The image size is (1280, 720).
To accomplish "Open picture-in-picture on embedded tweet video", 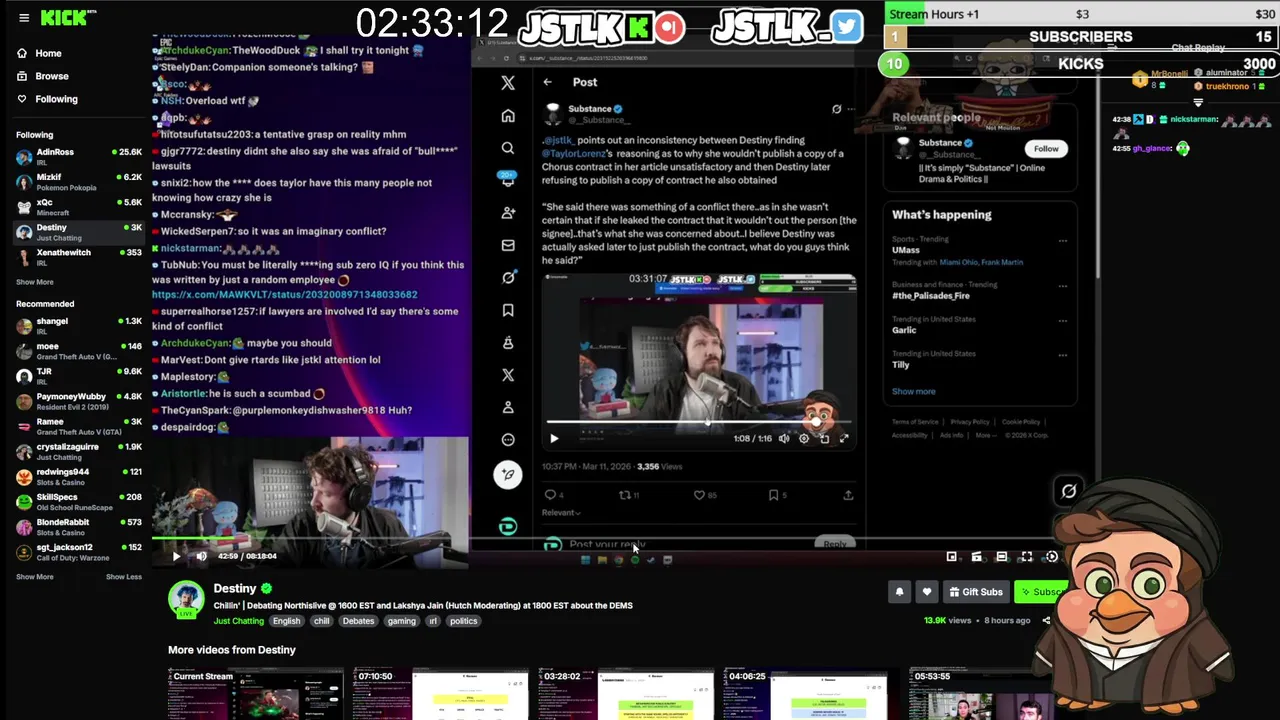I will [824, 438].
